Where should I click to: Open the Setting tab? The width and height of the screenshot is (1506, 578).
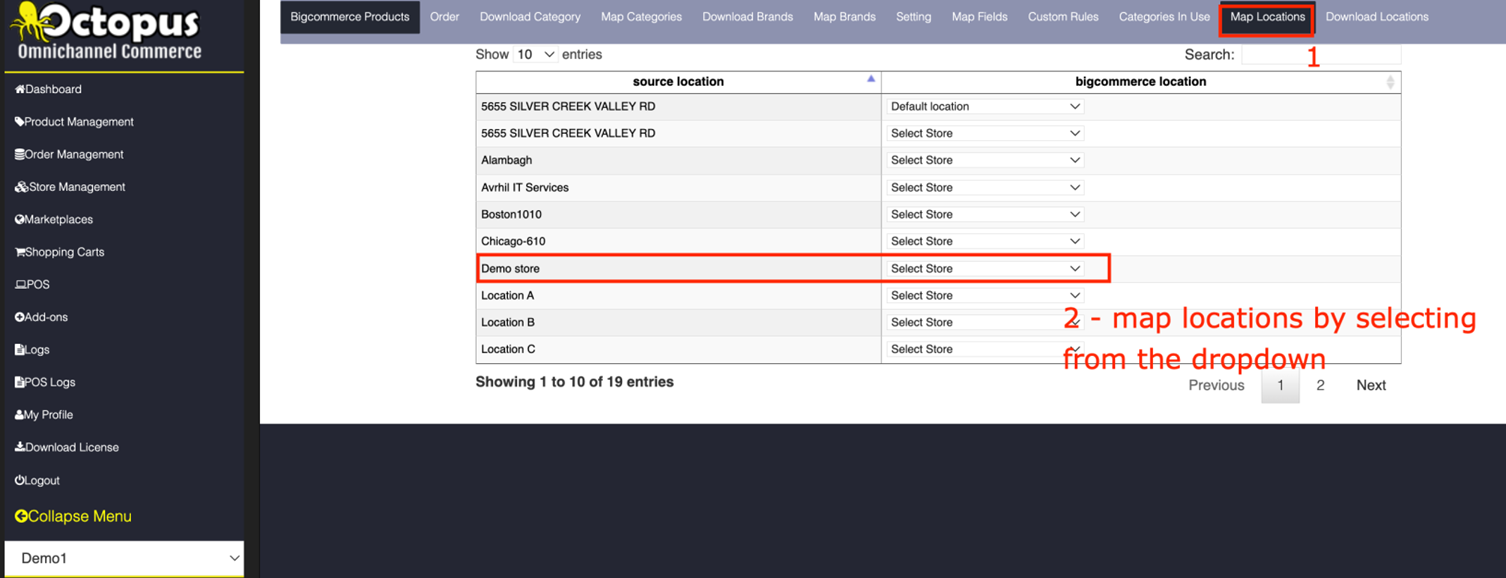tap(913, 17)
